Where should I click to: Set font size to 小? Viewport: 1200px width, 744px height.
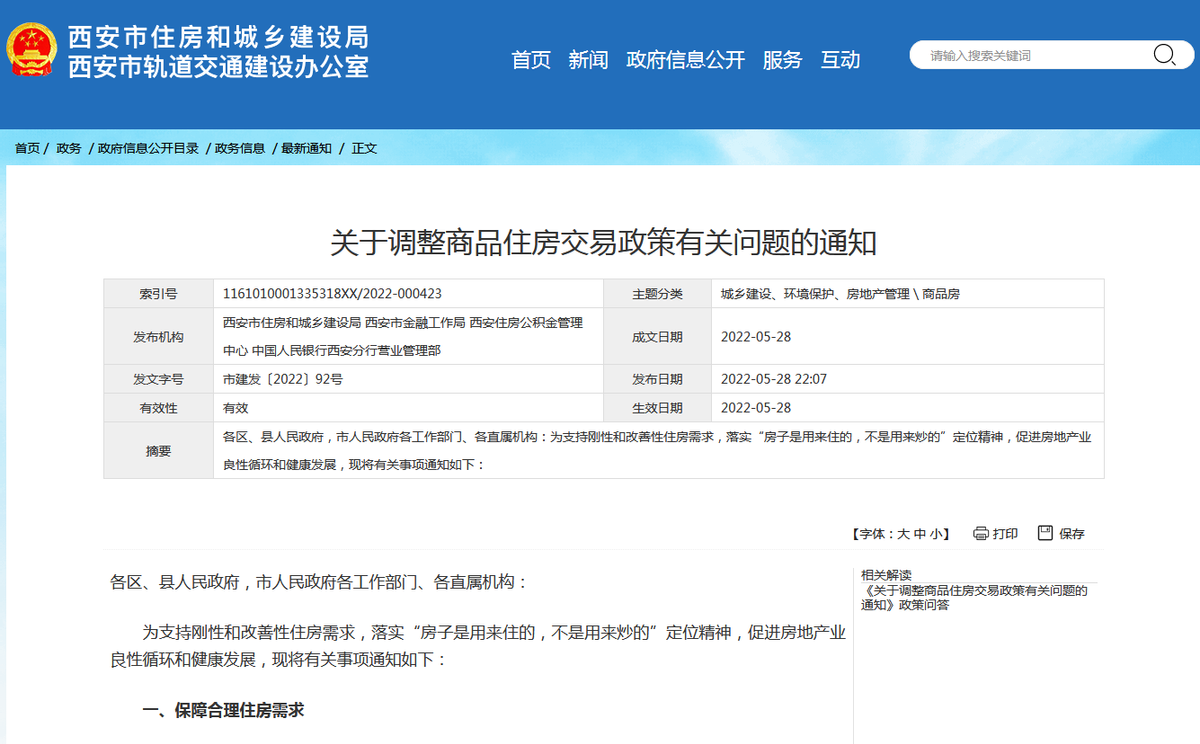point(935,534)
